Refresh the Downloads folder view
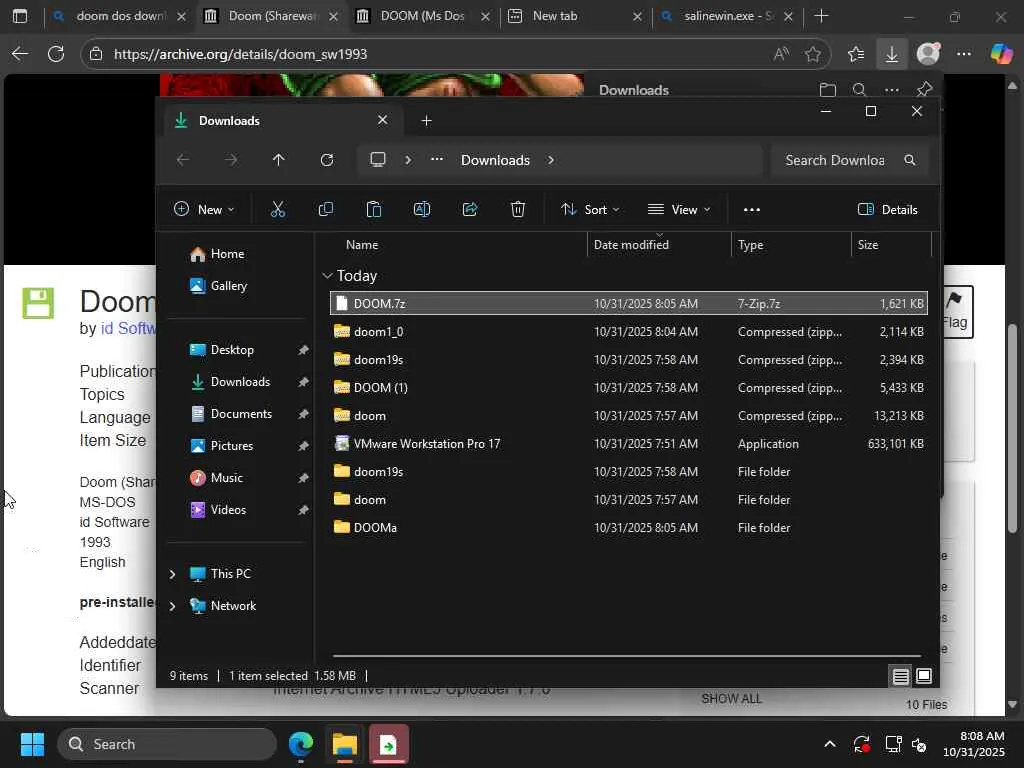Viewport: 1024px width, 768px height. [327, 160]
